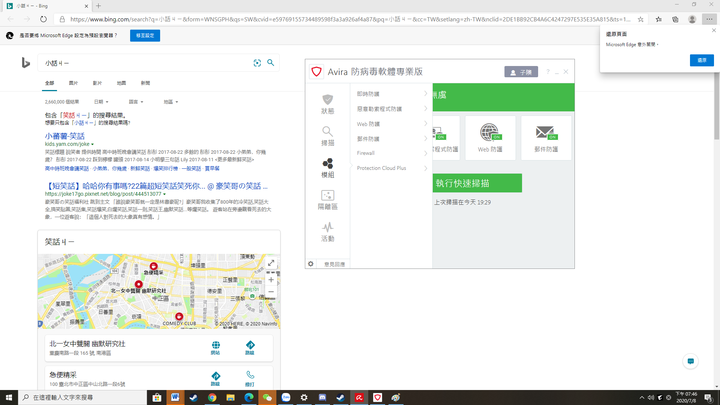Open the 路線 directions icon for 北一女中雙關幽默研究社
Image resolution: width=720 pixels, height=405 pixels.
250,348
